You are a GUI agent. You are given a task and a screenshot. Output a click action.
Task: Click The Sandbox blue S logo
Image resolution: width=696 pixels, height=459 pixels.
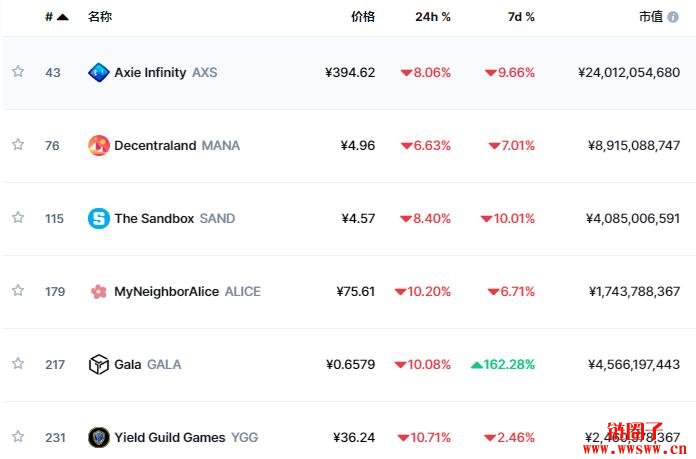[x=99, y=218]
